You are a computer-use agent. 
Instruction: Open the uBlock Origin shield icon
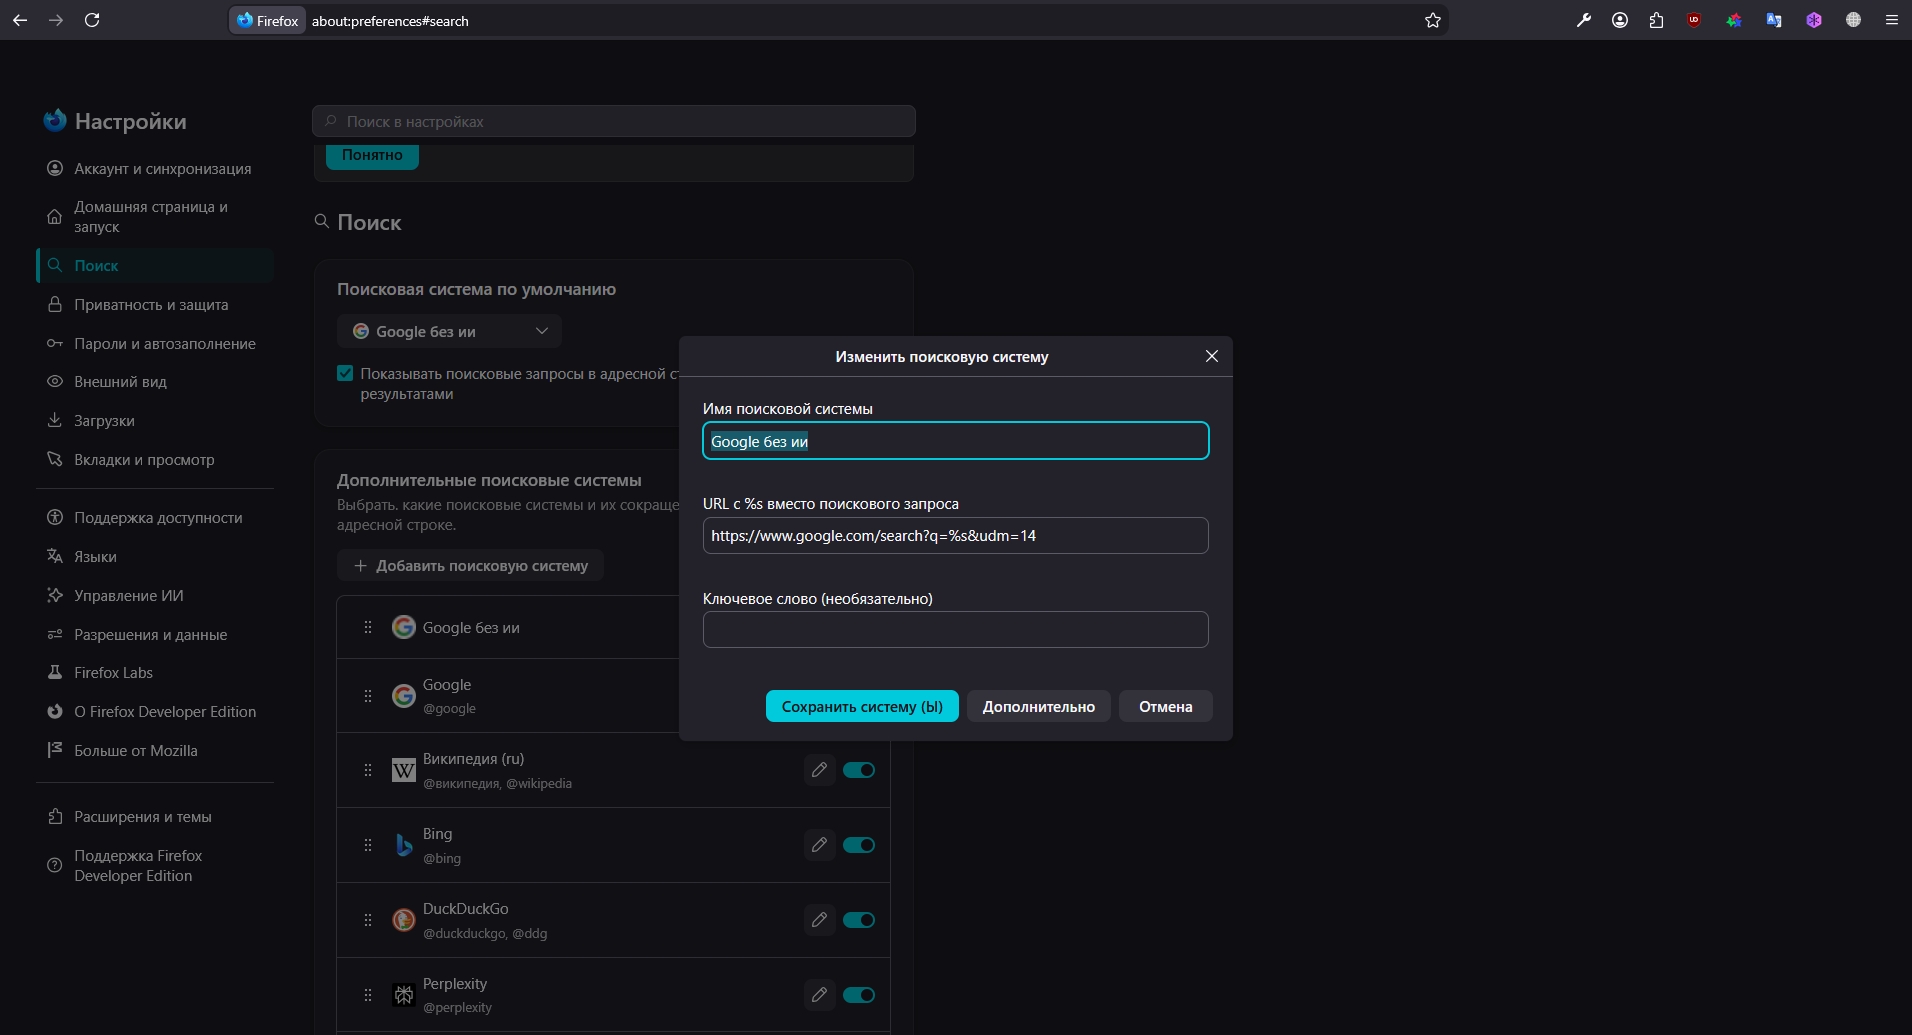(x=1694, y=20)
